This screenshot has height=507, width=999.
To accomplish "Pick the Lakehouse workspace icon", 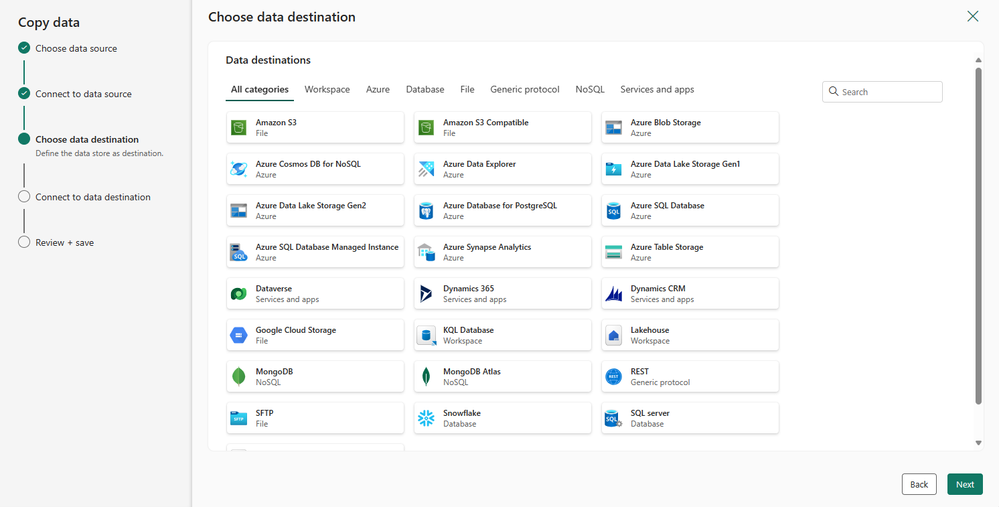I will pos(614,335).
